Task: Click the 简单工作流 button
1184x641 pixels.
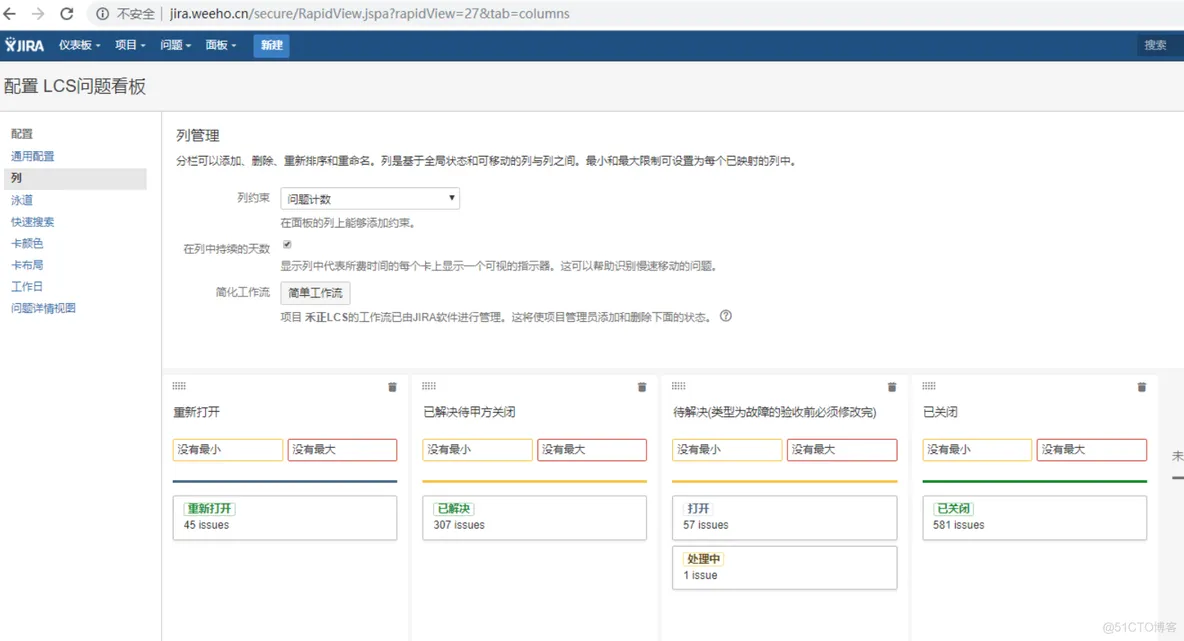Action: pos(315,293)
